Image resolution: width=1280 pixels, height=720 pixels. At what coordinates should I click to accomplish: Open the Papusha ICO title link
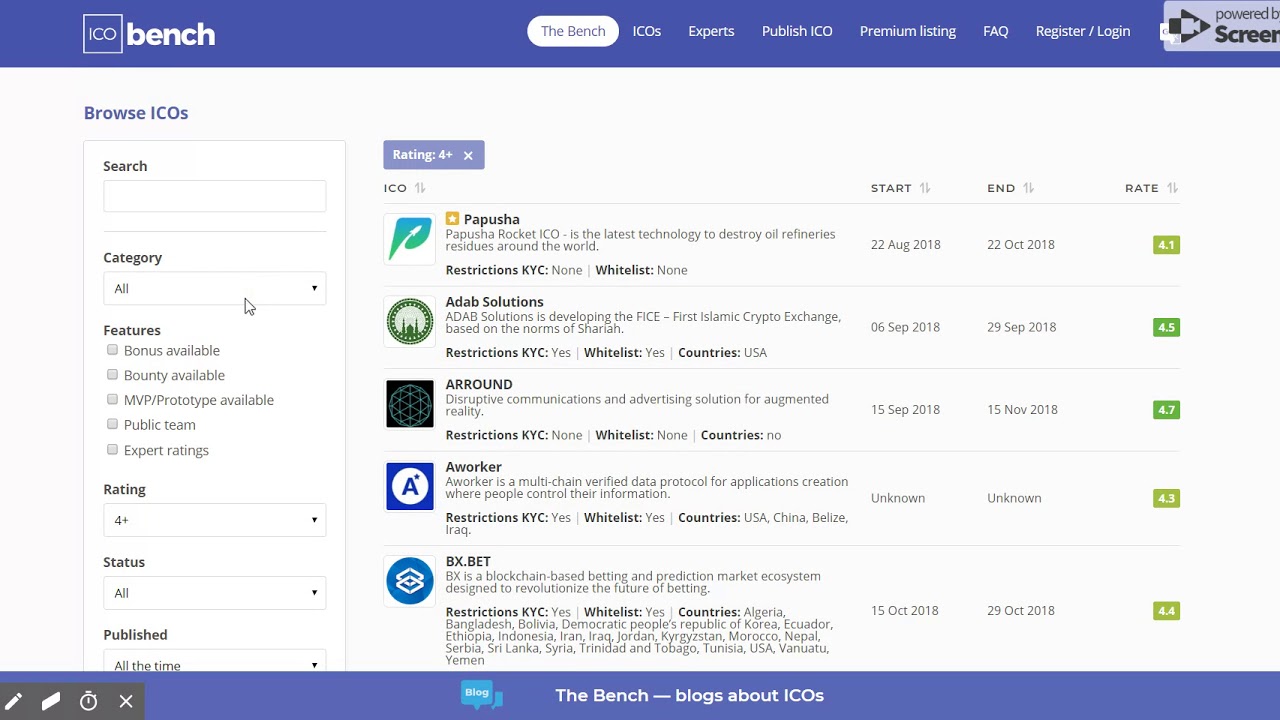point(491,219)
